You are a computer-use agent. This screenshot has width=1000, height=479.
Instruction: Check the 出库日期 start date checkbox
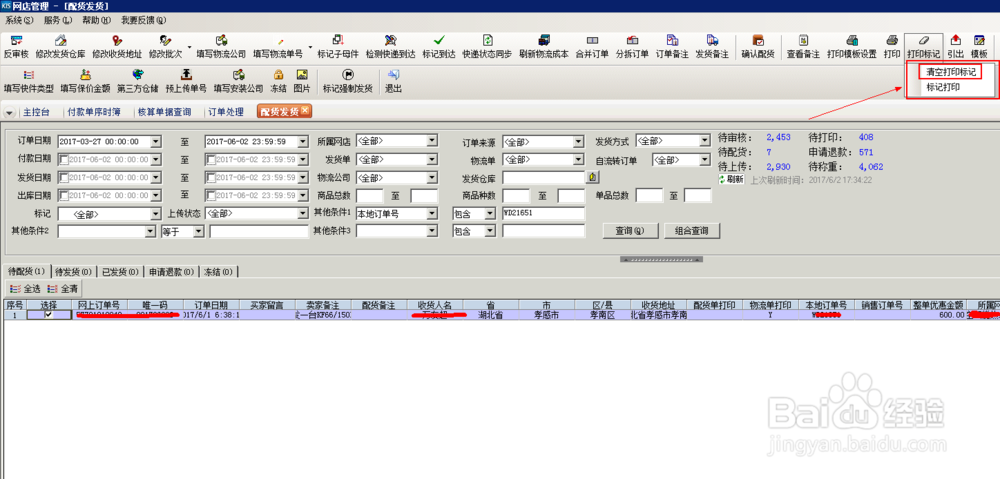pos(64,195)
